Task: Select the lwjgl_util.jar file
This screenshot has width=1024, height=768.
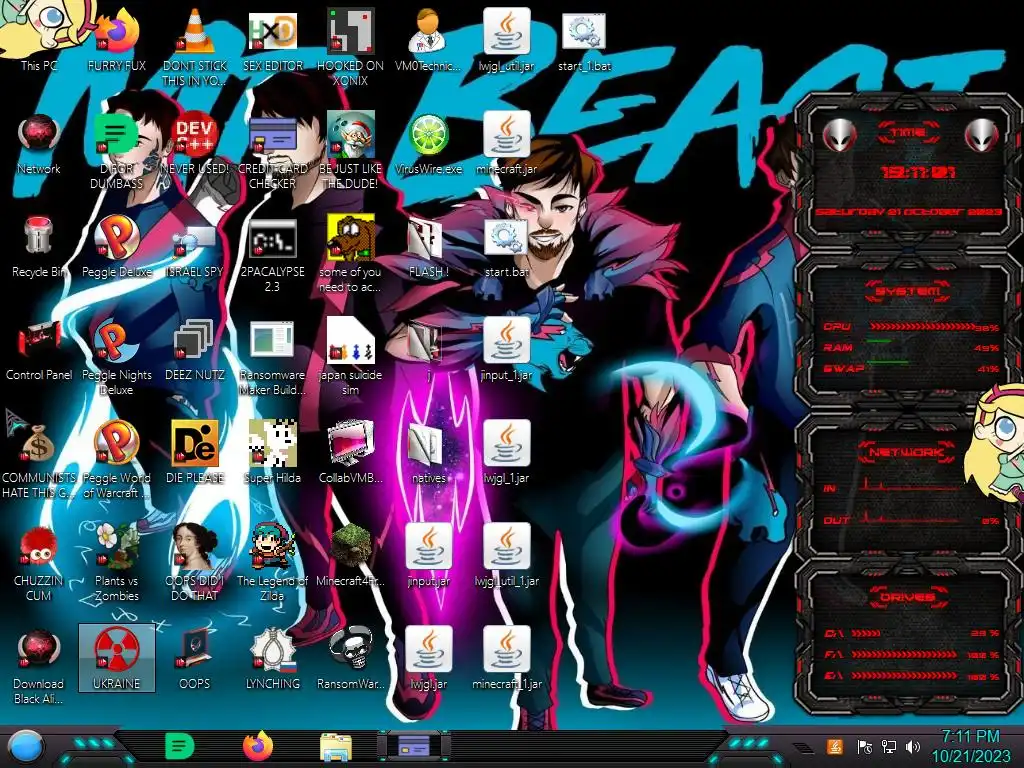Action: [x=507, y=39]
